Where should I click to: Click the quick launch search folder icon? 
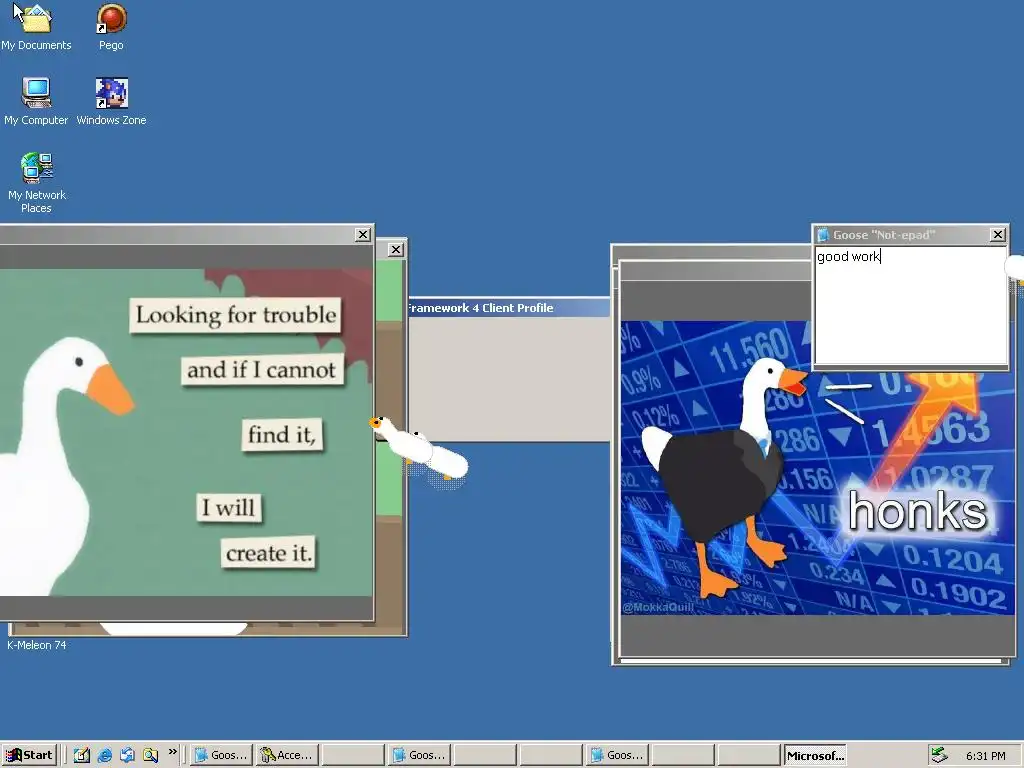coord(150,755)
